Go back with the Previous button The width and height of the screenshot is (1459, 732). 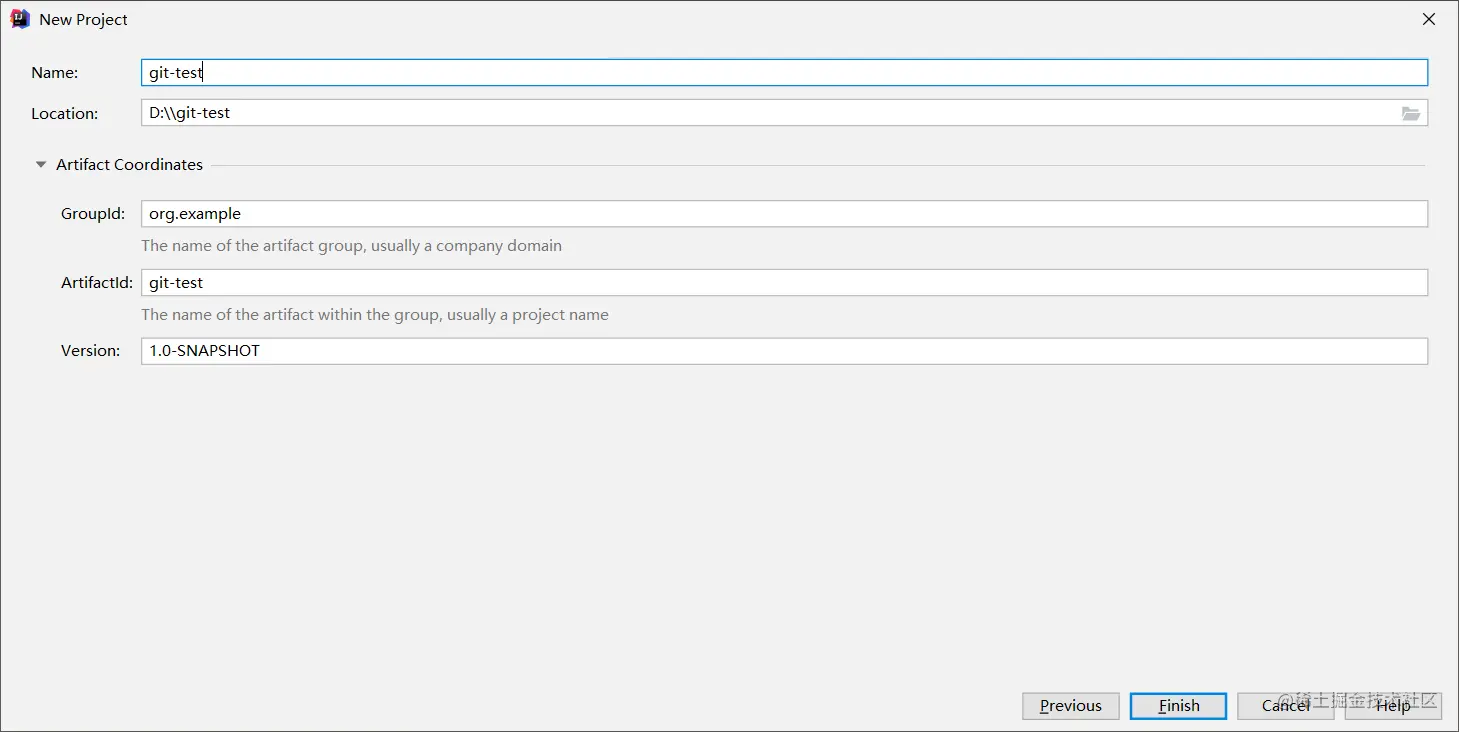pyautogui.click(x=1070, y=706)
